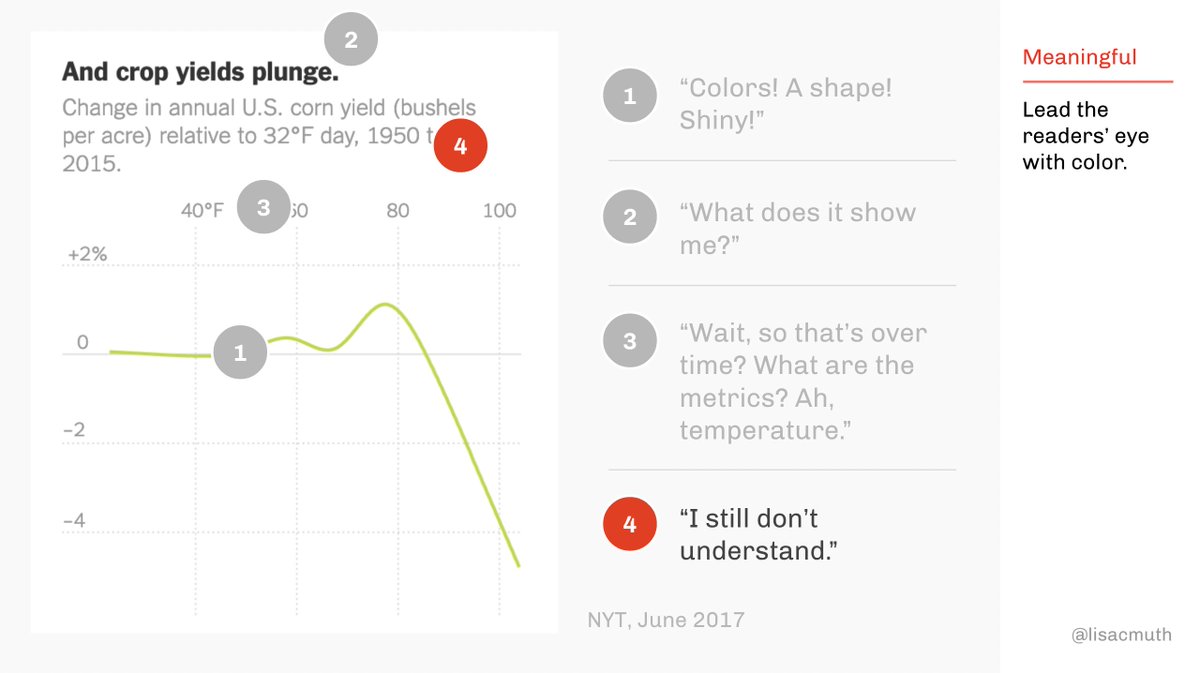The height and width of the screenshot is (673, 1200).
Task: Click the "What does it show me?" quote
Action: [x=797, y=228]
